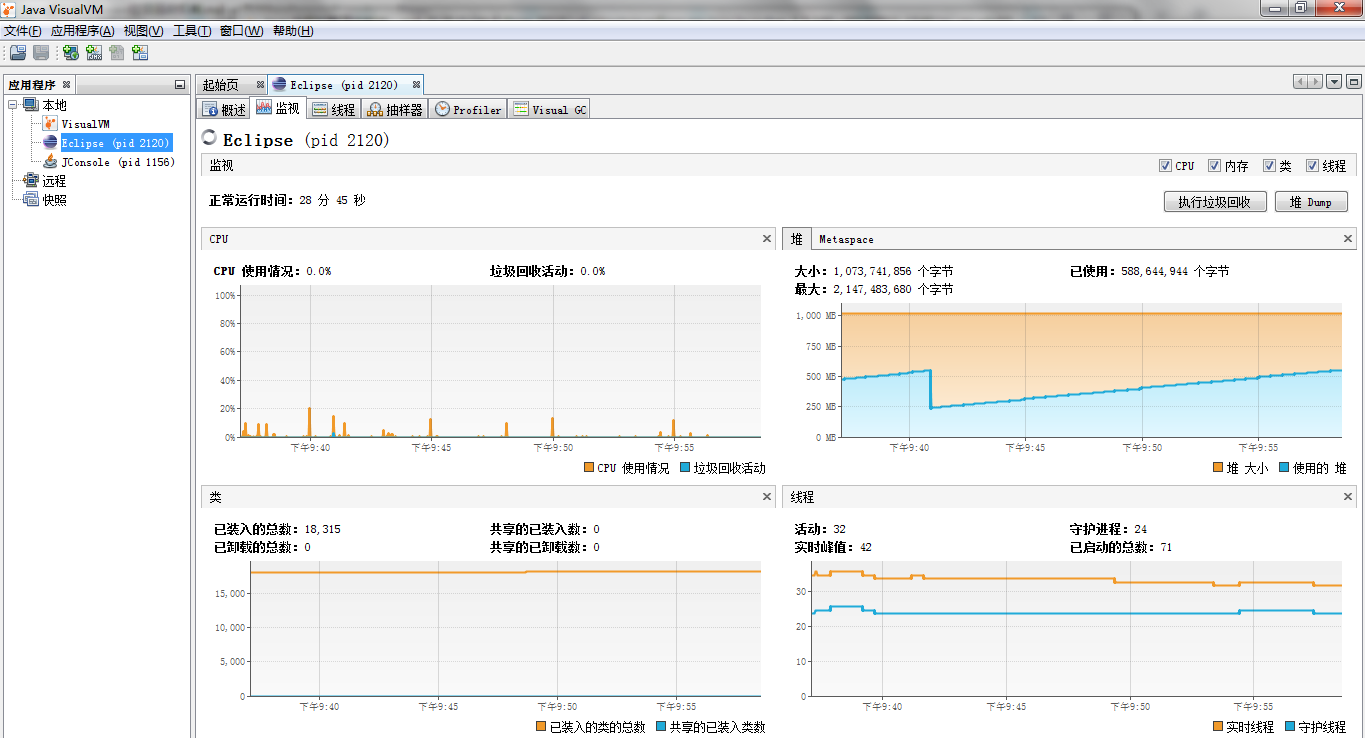This screenshot has height=738, width=1365.
Task: Click the 已装入的类的总数 legend swatch
Action: [541, 726]
